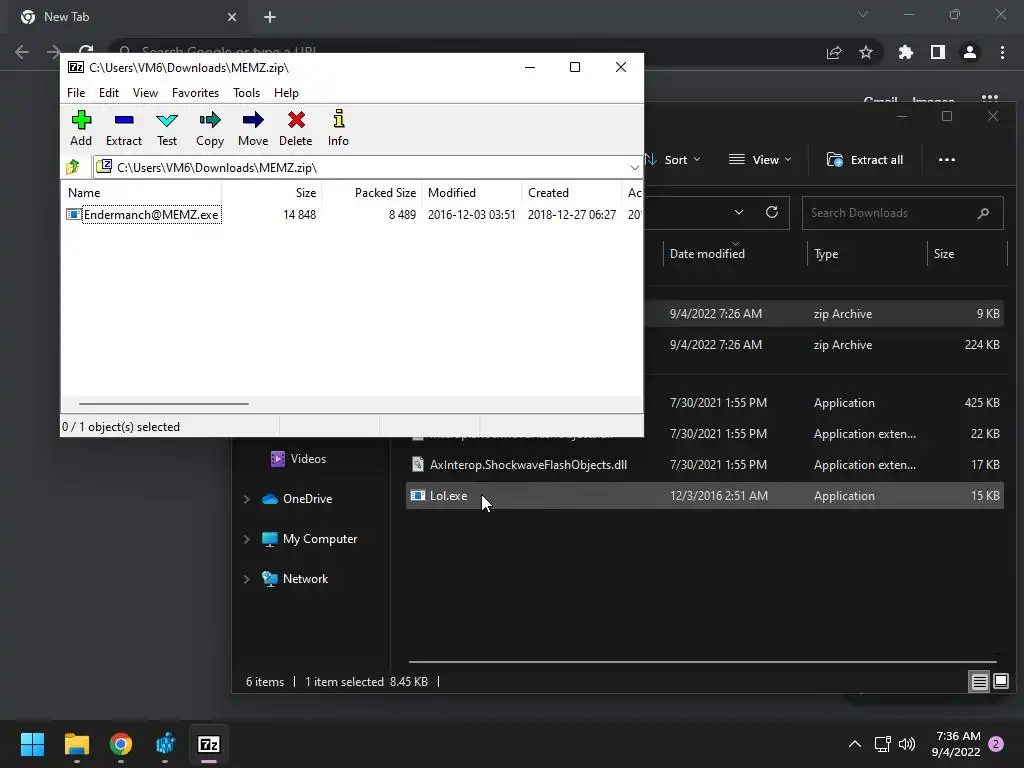This screenshot has height=768, width=1024.
Task: Click the Add button in 7-Zip toolbar
Action: tap(81, 128)
